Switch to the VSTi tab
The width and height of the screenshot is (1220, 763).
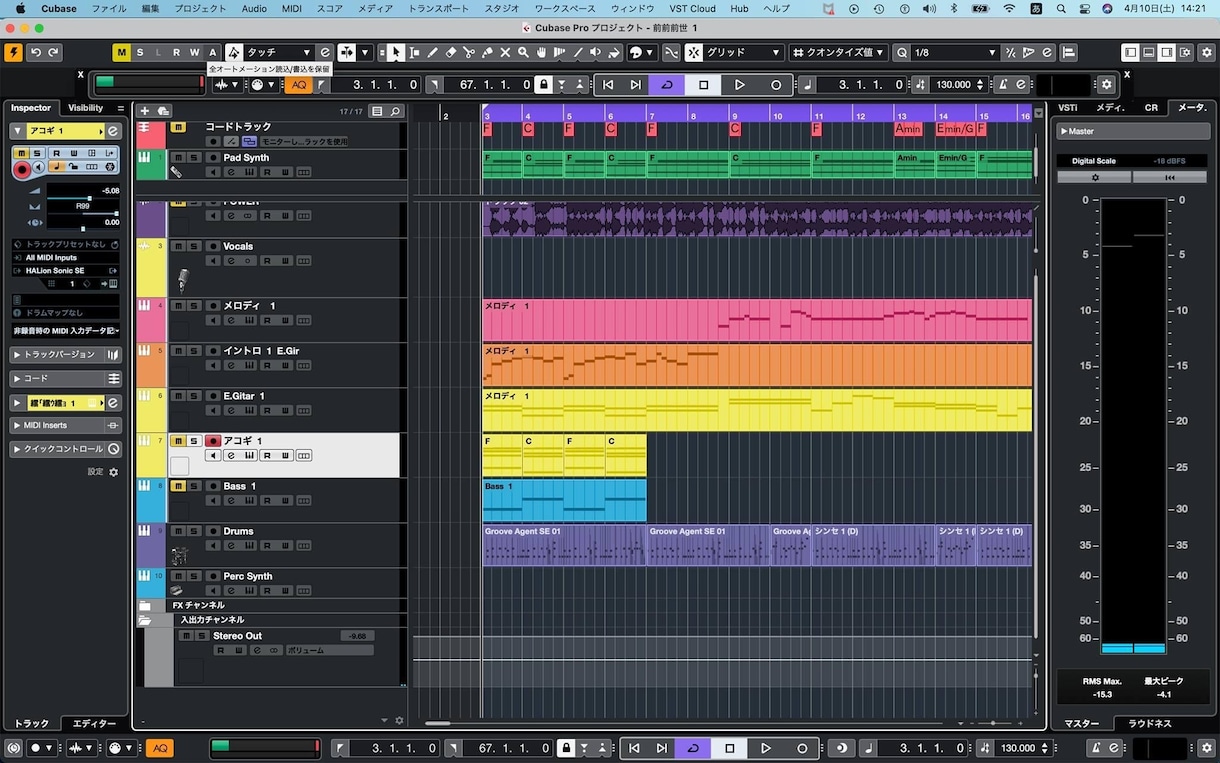[1067, 107]
